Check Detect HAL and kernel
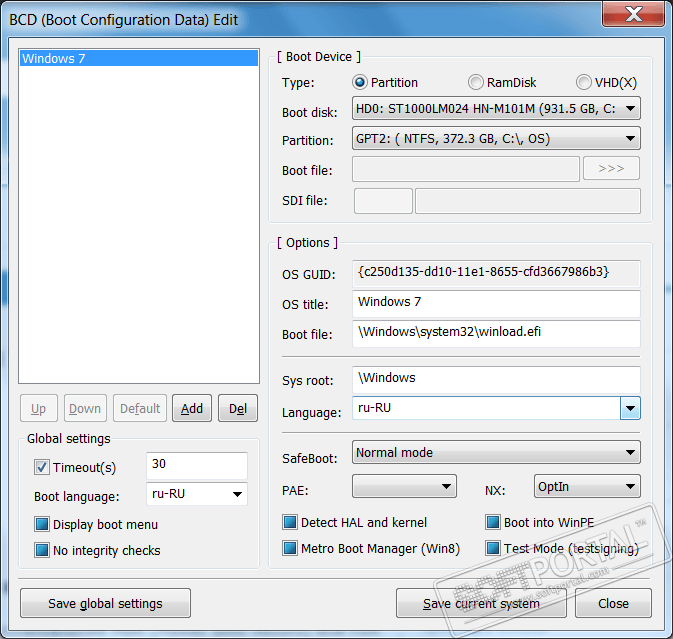This screenshot has height=639, width=673. click(x=290, y=522)
